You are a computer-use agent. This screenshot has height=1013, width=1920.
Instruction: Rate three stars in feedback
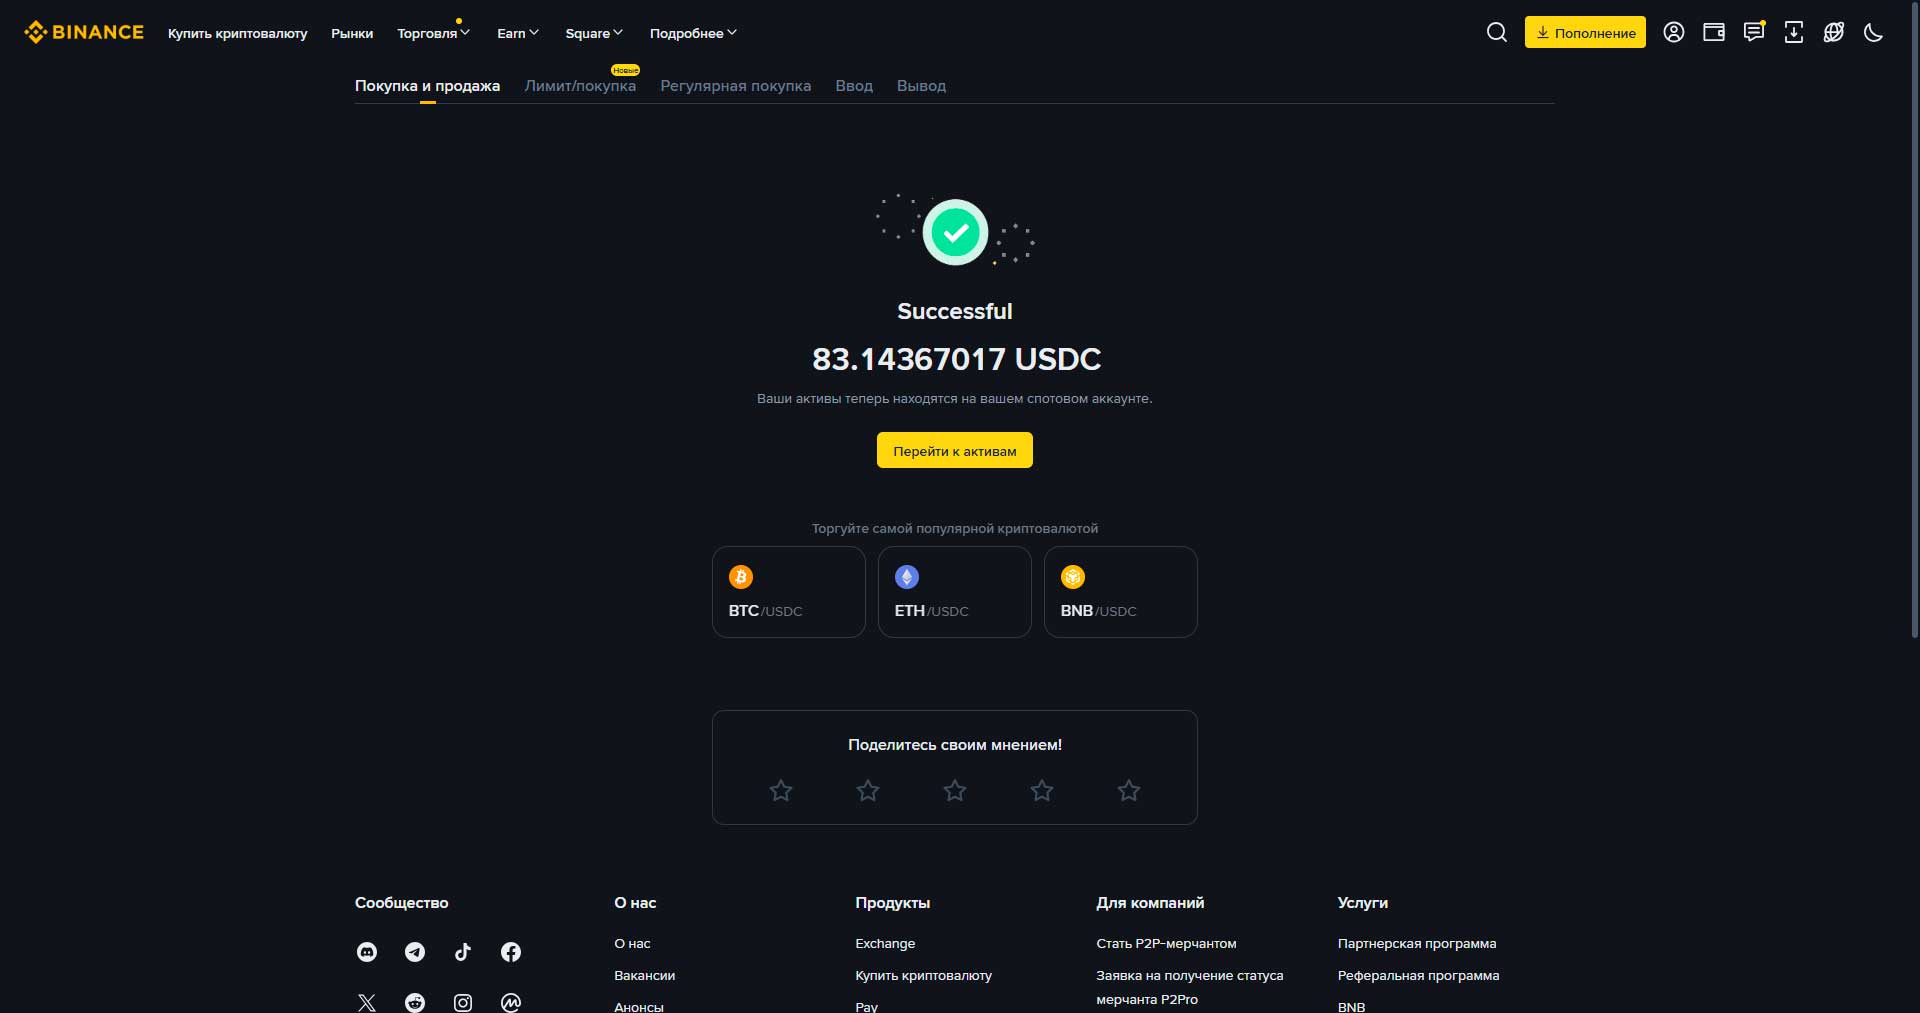coord(955,791)
